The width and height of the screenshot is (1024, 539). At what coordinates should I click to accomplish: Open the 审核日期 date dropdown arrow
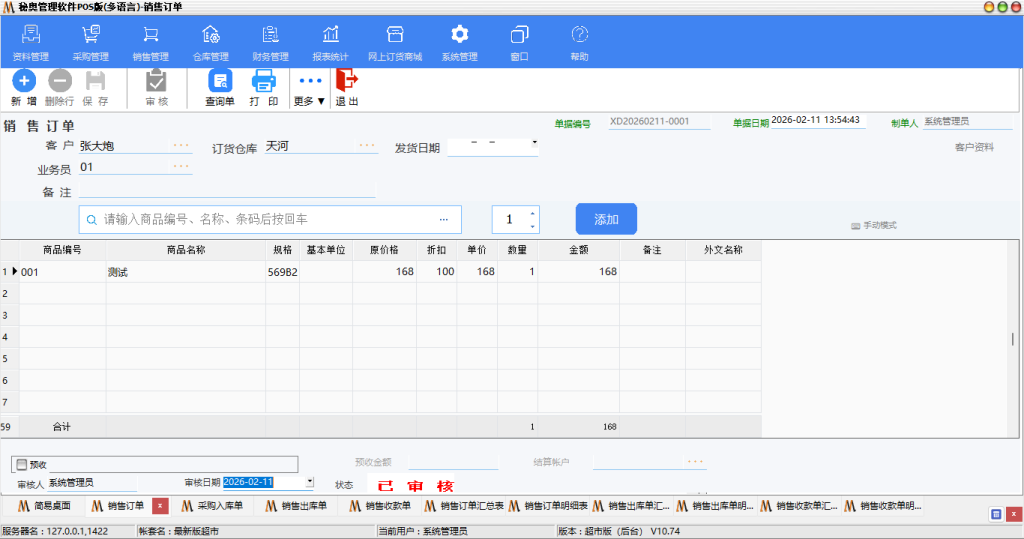tap(309, 481)
